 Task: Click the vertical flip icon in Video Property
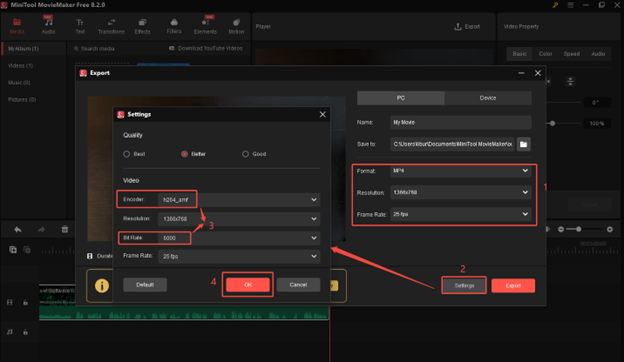[x=570, y=82]
